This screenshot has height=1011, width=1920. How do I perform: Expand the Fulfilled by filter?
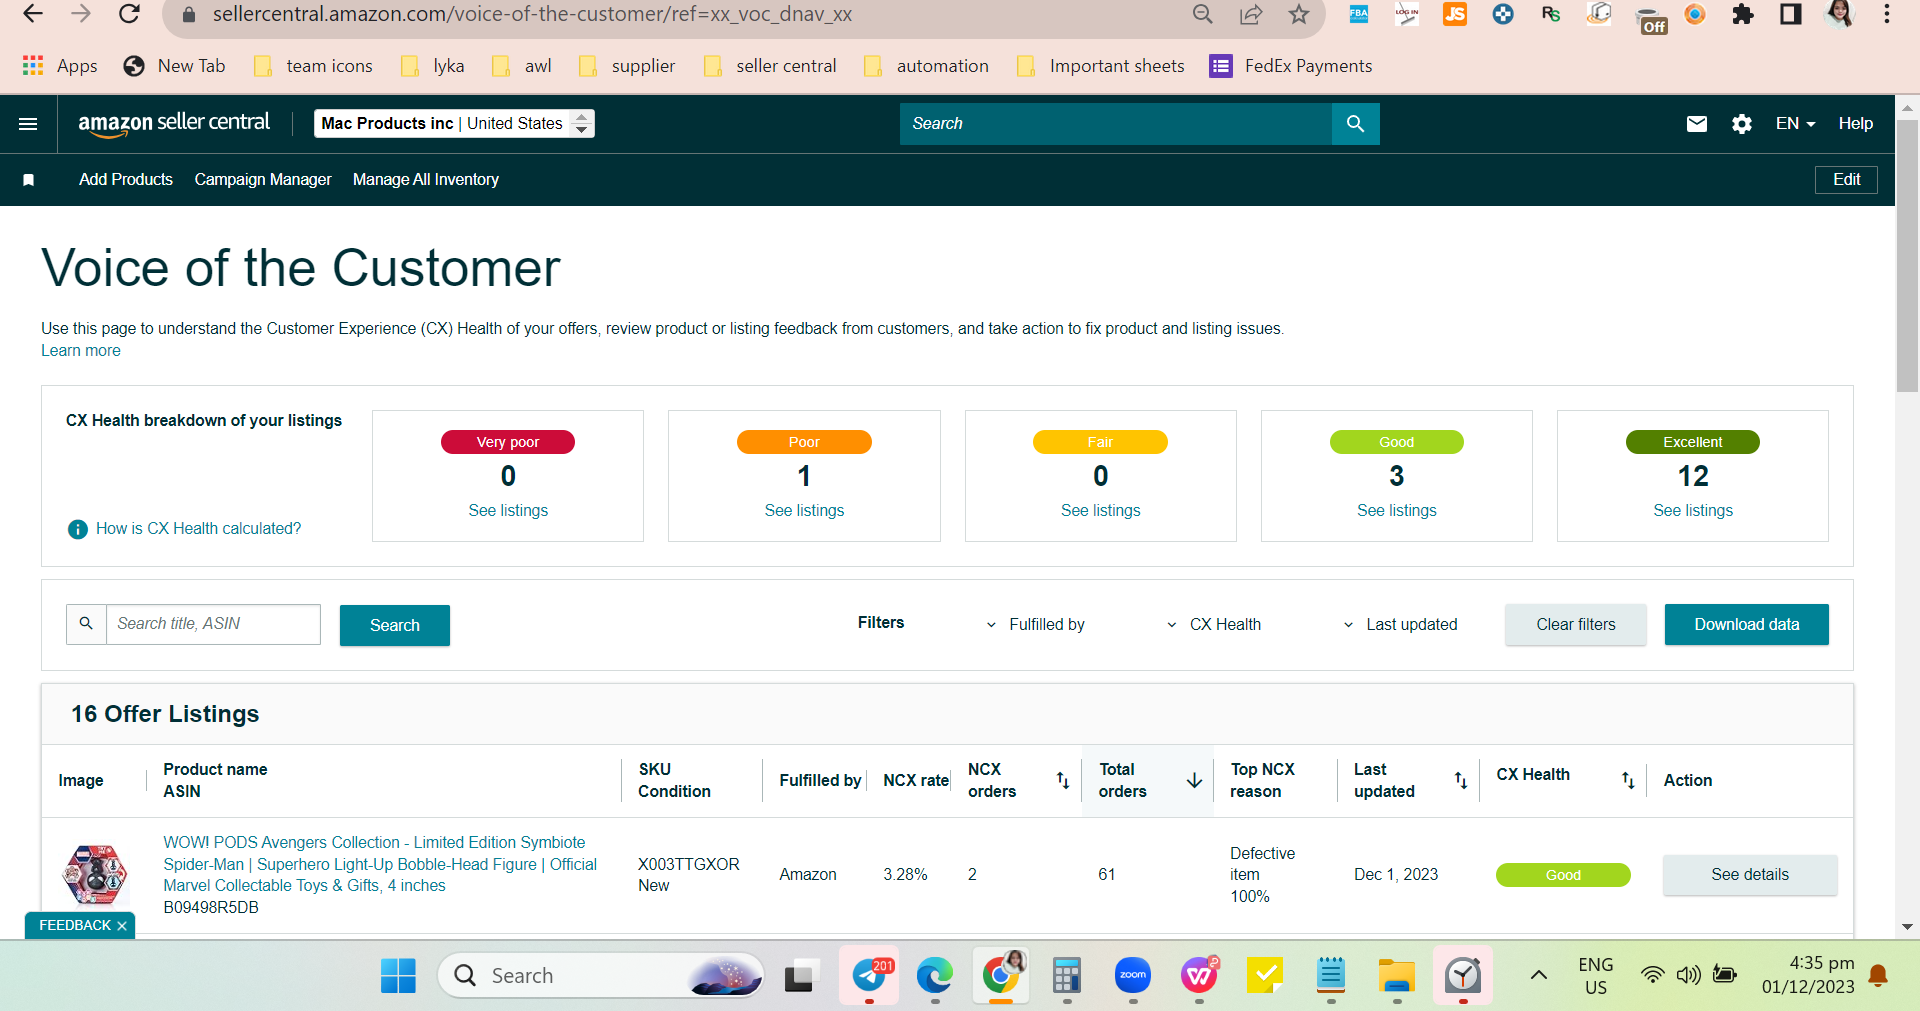click(x=1036, y=625)
